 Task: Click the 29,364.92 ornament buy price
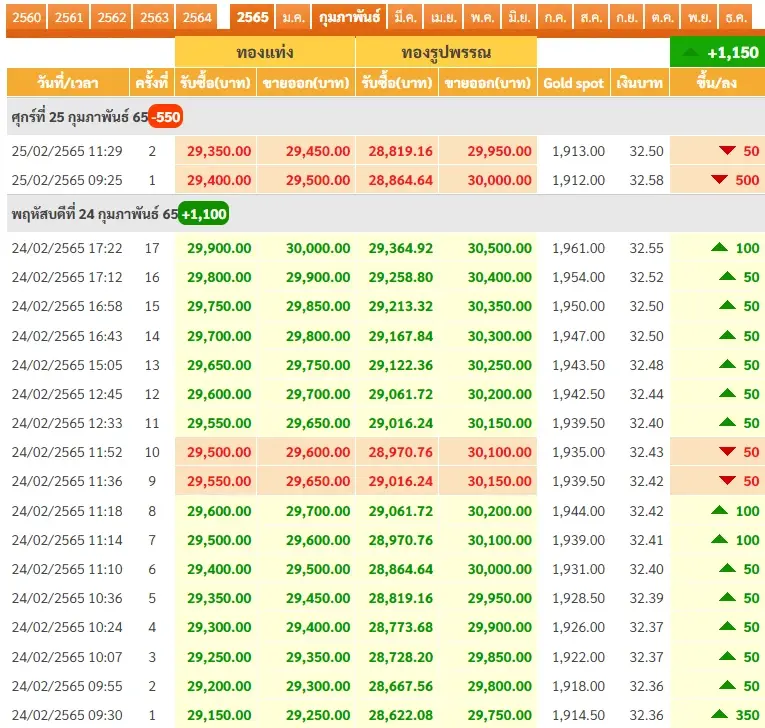tap(401, 248)
